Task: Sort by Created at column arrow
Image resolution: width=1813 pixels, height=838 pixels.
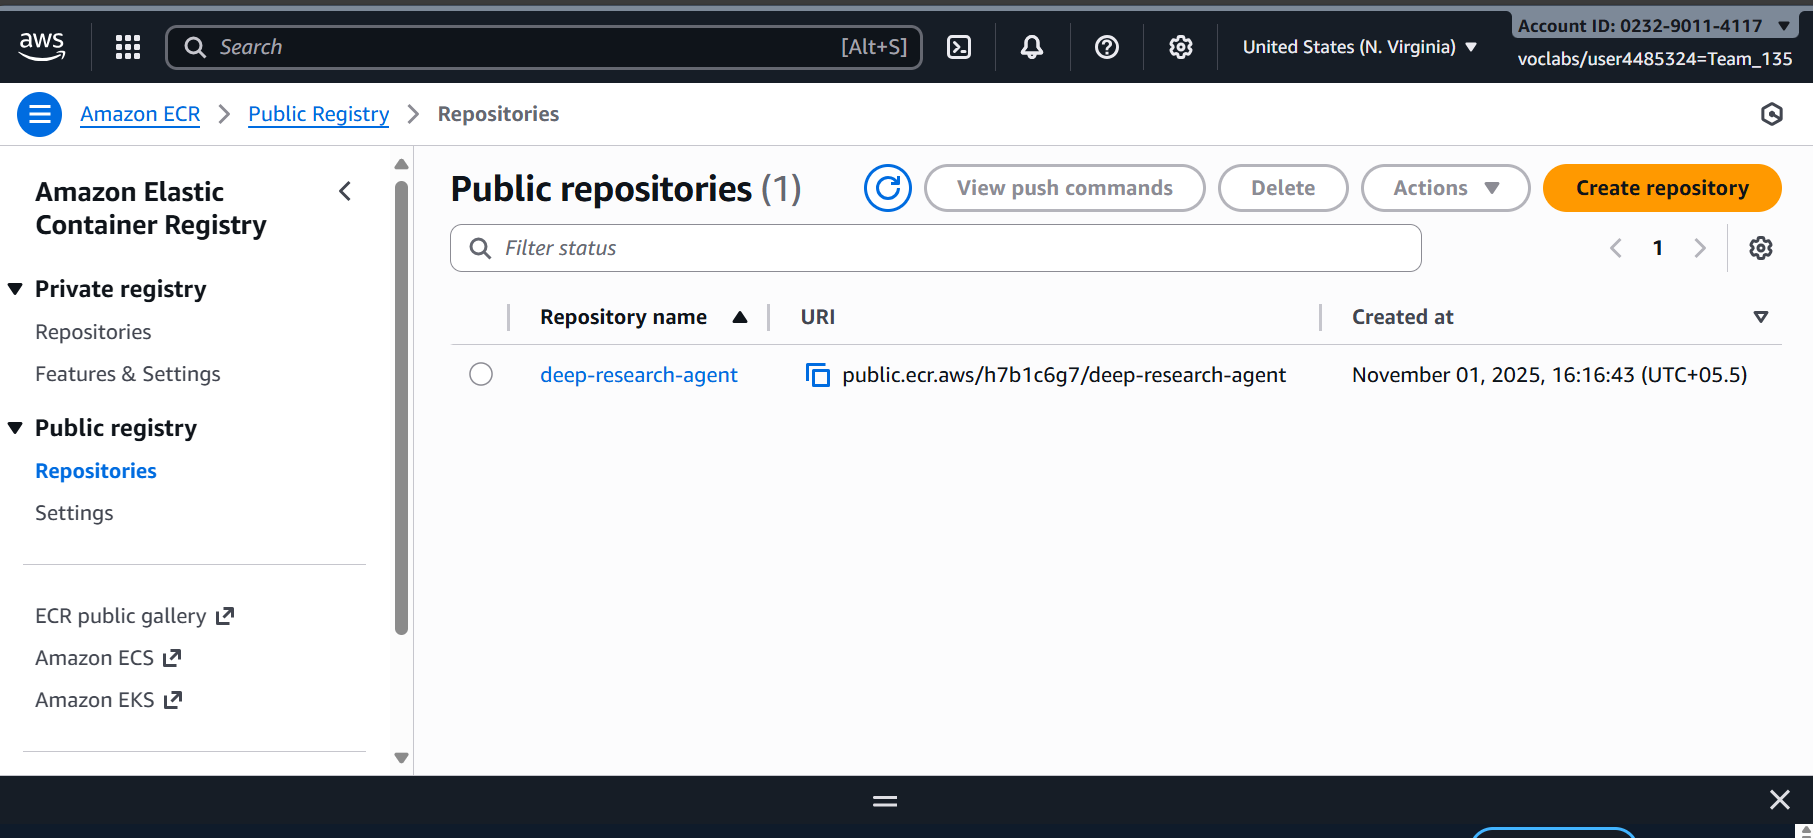Action: [1761, 317]
